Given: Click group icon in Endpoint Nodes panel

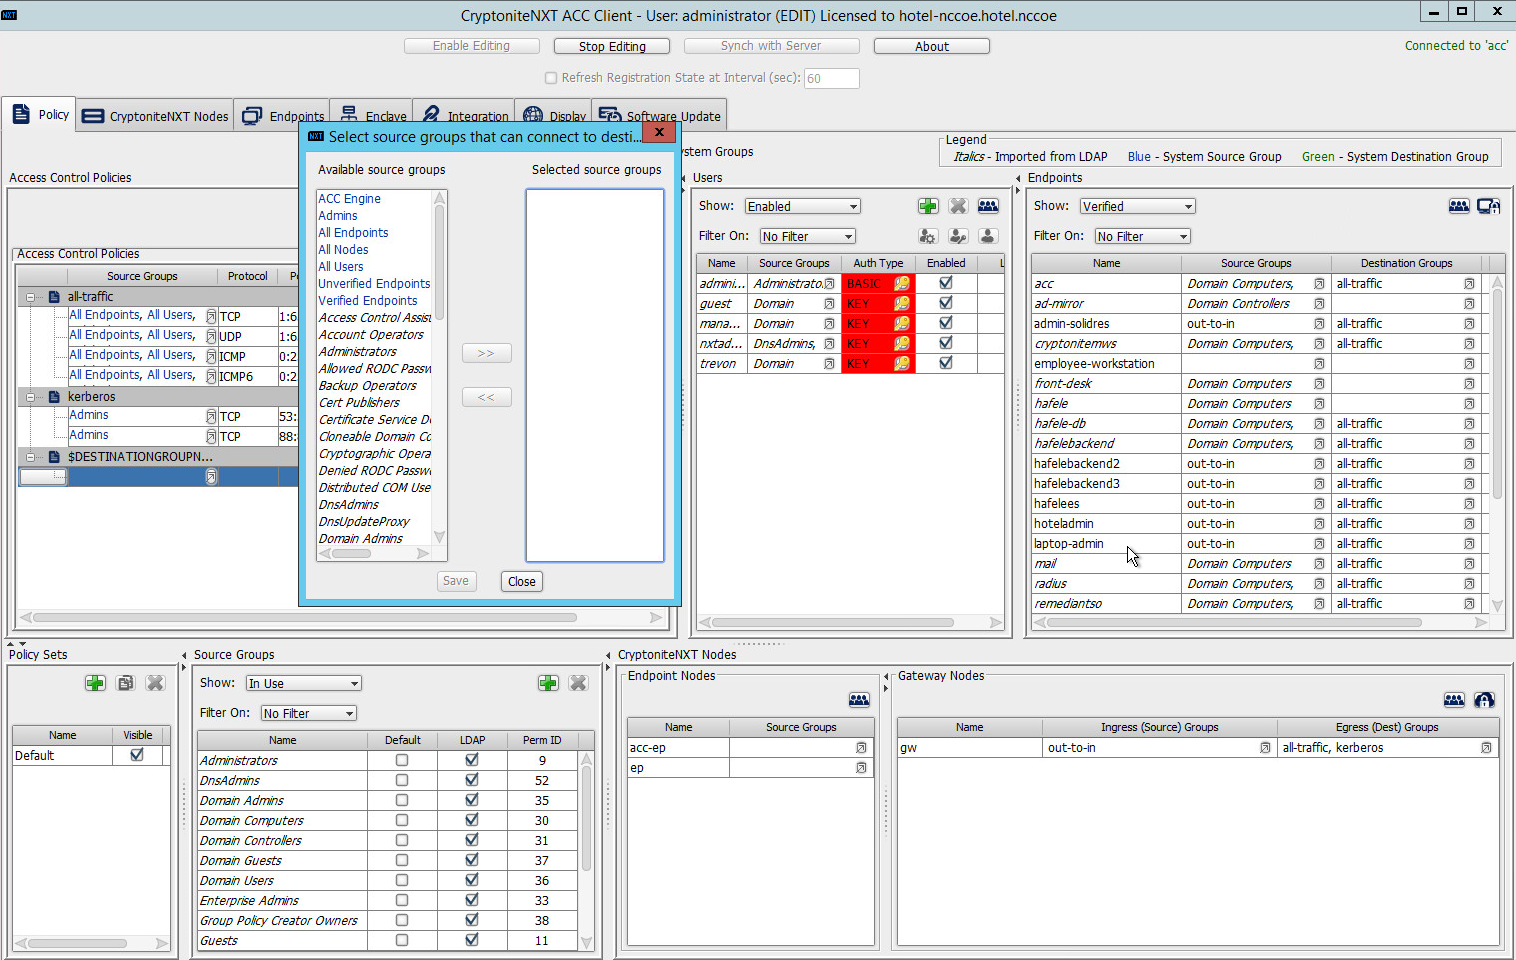Looking at the screenshot, I should tap(859, 700).
